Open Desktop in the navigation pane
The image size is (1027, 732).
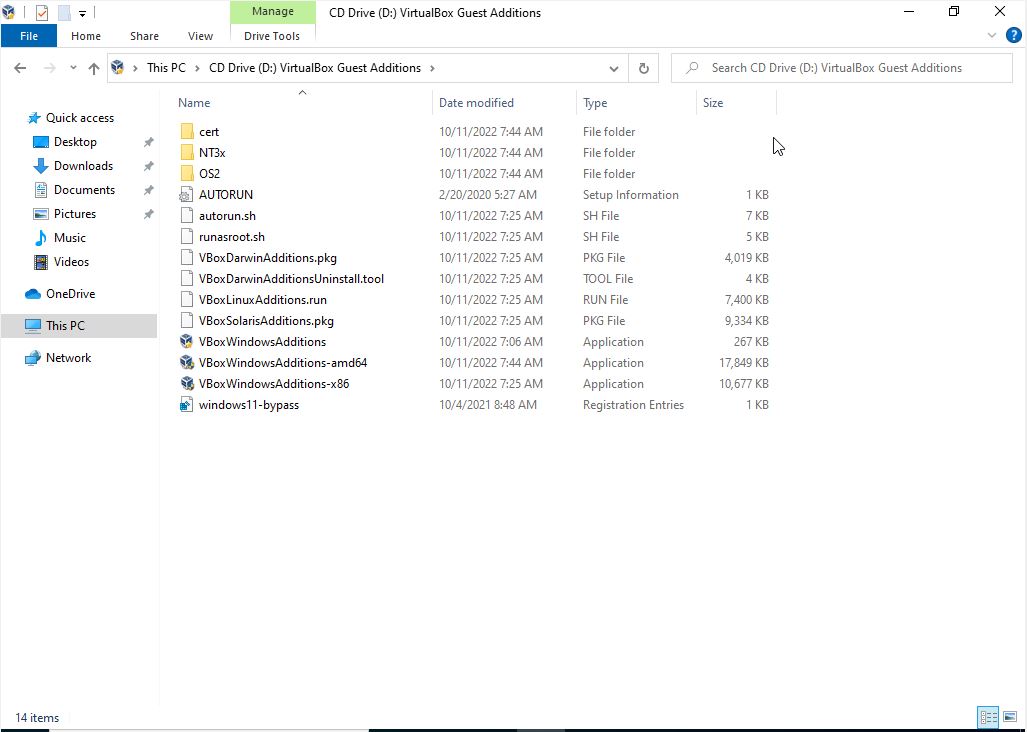(x=75, y=142)
